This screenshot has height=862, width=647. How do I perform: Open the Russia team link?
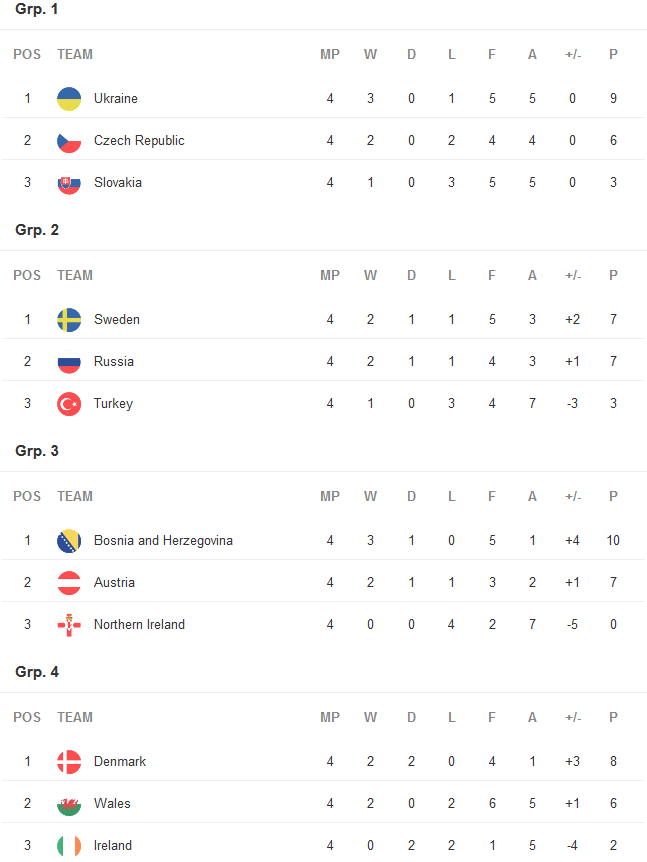114,362
